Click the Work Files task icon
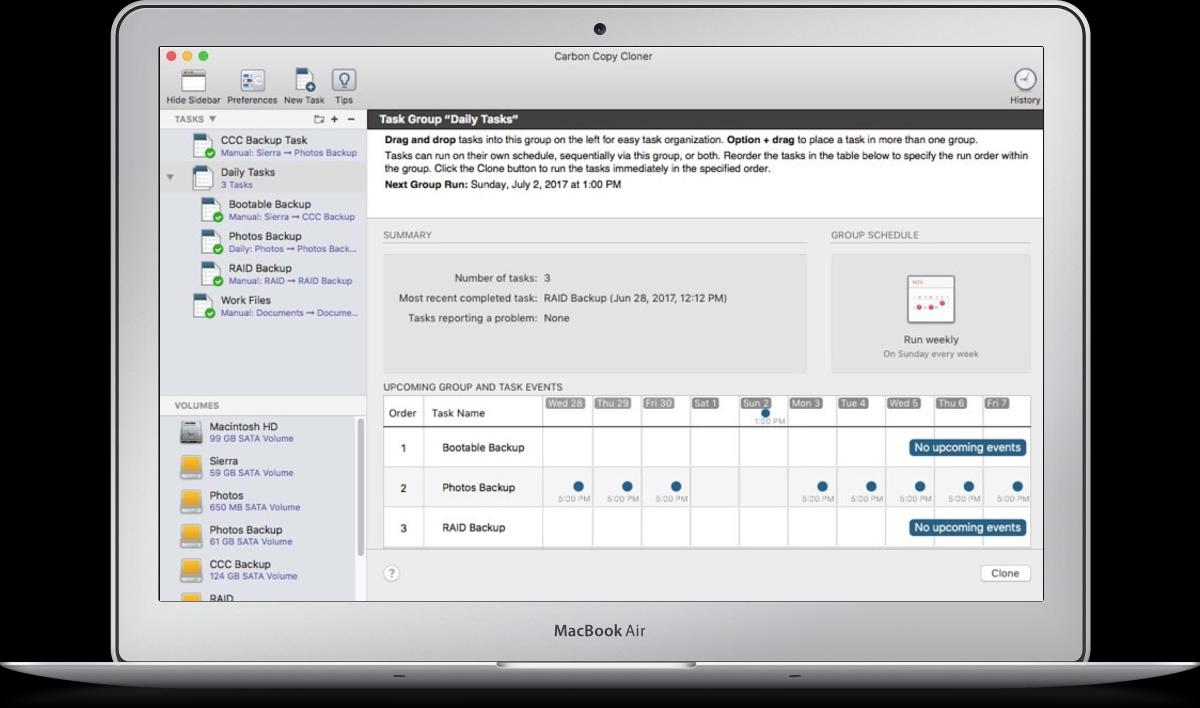The height and width of the screenshot is (708, 1200). (x=204, y=306)
